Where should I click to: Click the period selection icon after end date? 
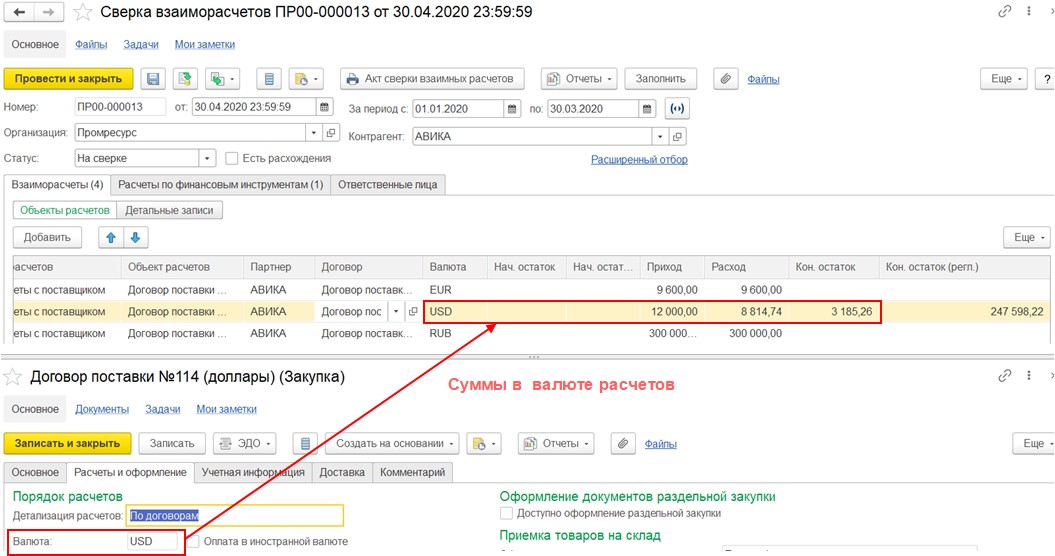pyautogui.click(x=679, y=108)
